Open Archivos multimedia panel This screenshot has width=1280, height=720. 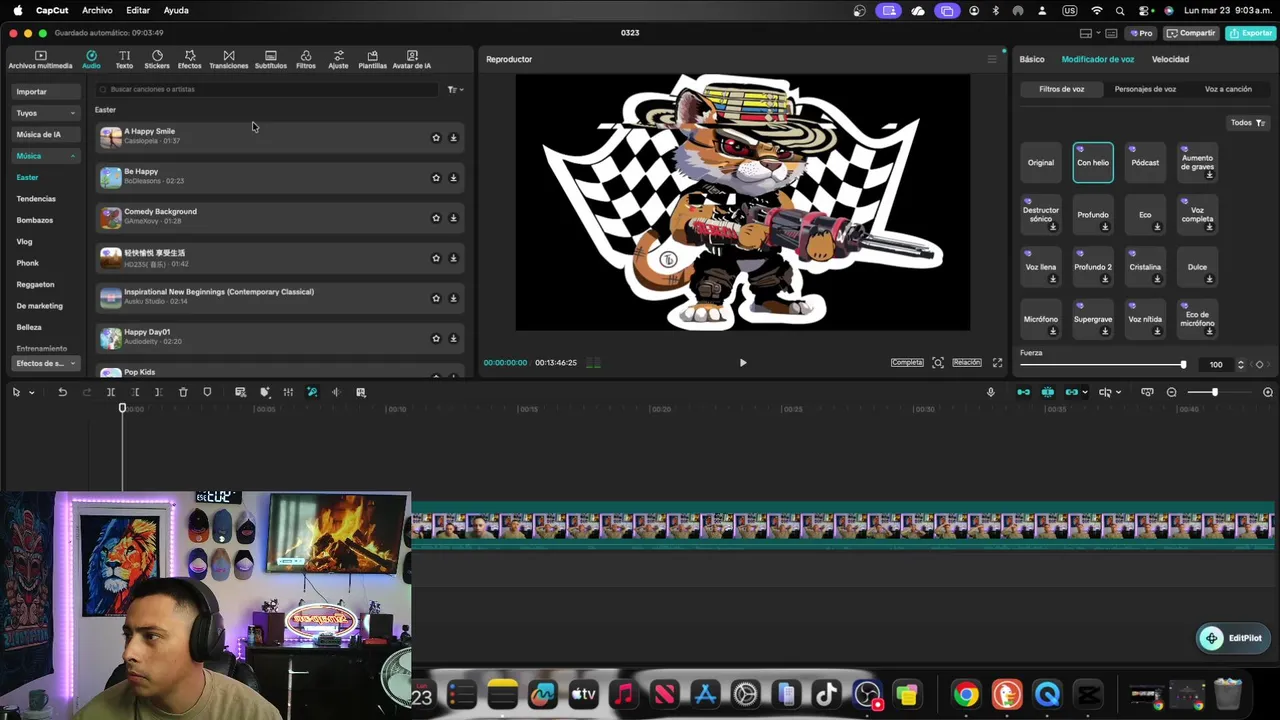pos(41,60)
